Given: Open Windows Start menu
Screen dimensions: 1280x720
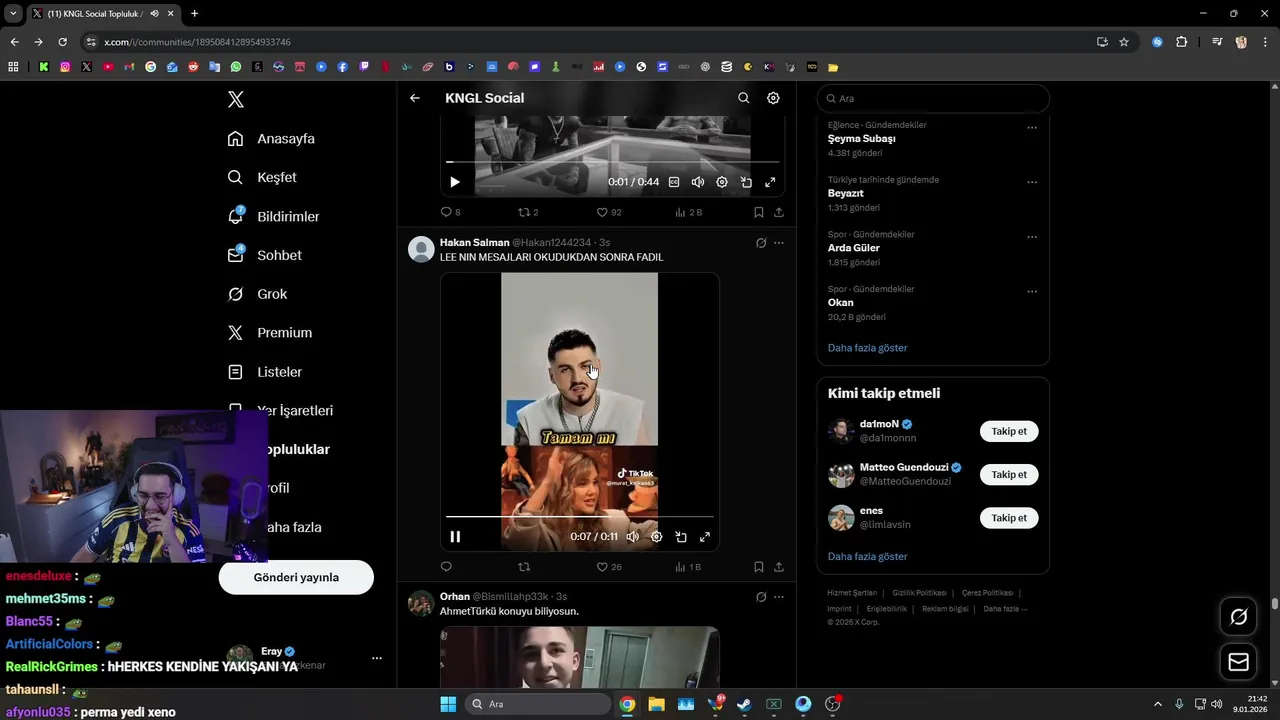Looking at the screenshot, I should [x=448, y=704].
